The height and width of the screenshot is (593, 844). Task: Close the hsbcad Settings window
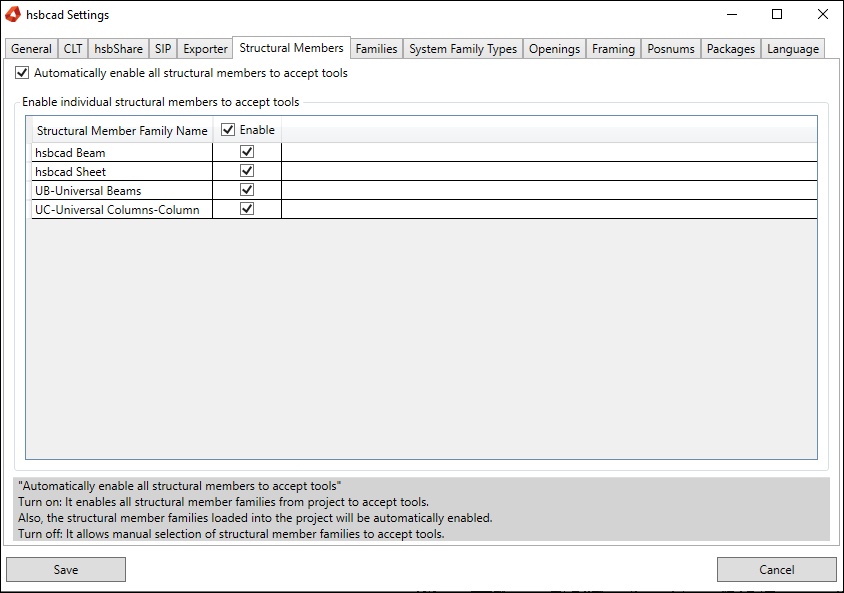point(822,15)
